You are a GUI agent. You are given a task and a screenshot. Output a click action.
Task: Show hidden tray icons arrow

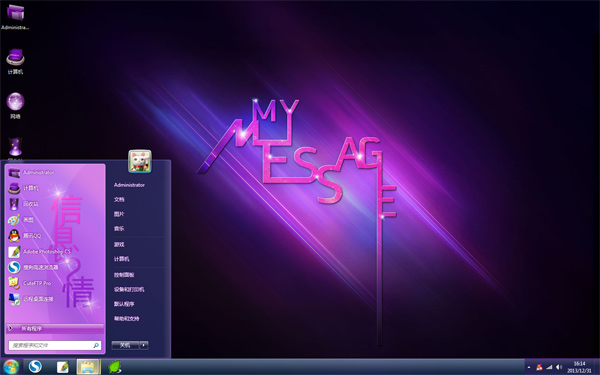(529, 367)
